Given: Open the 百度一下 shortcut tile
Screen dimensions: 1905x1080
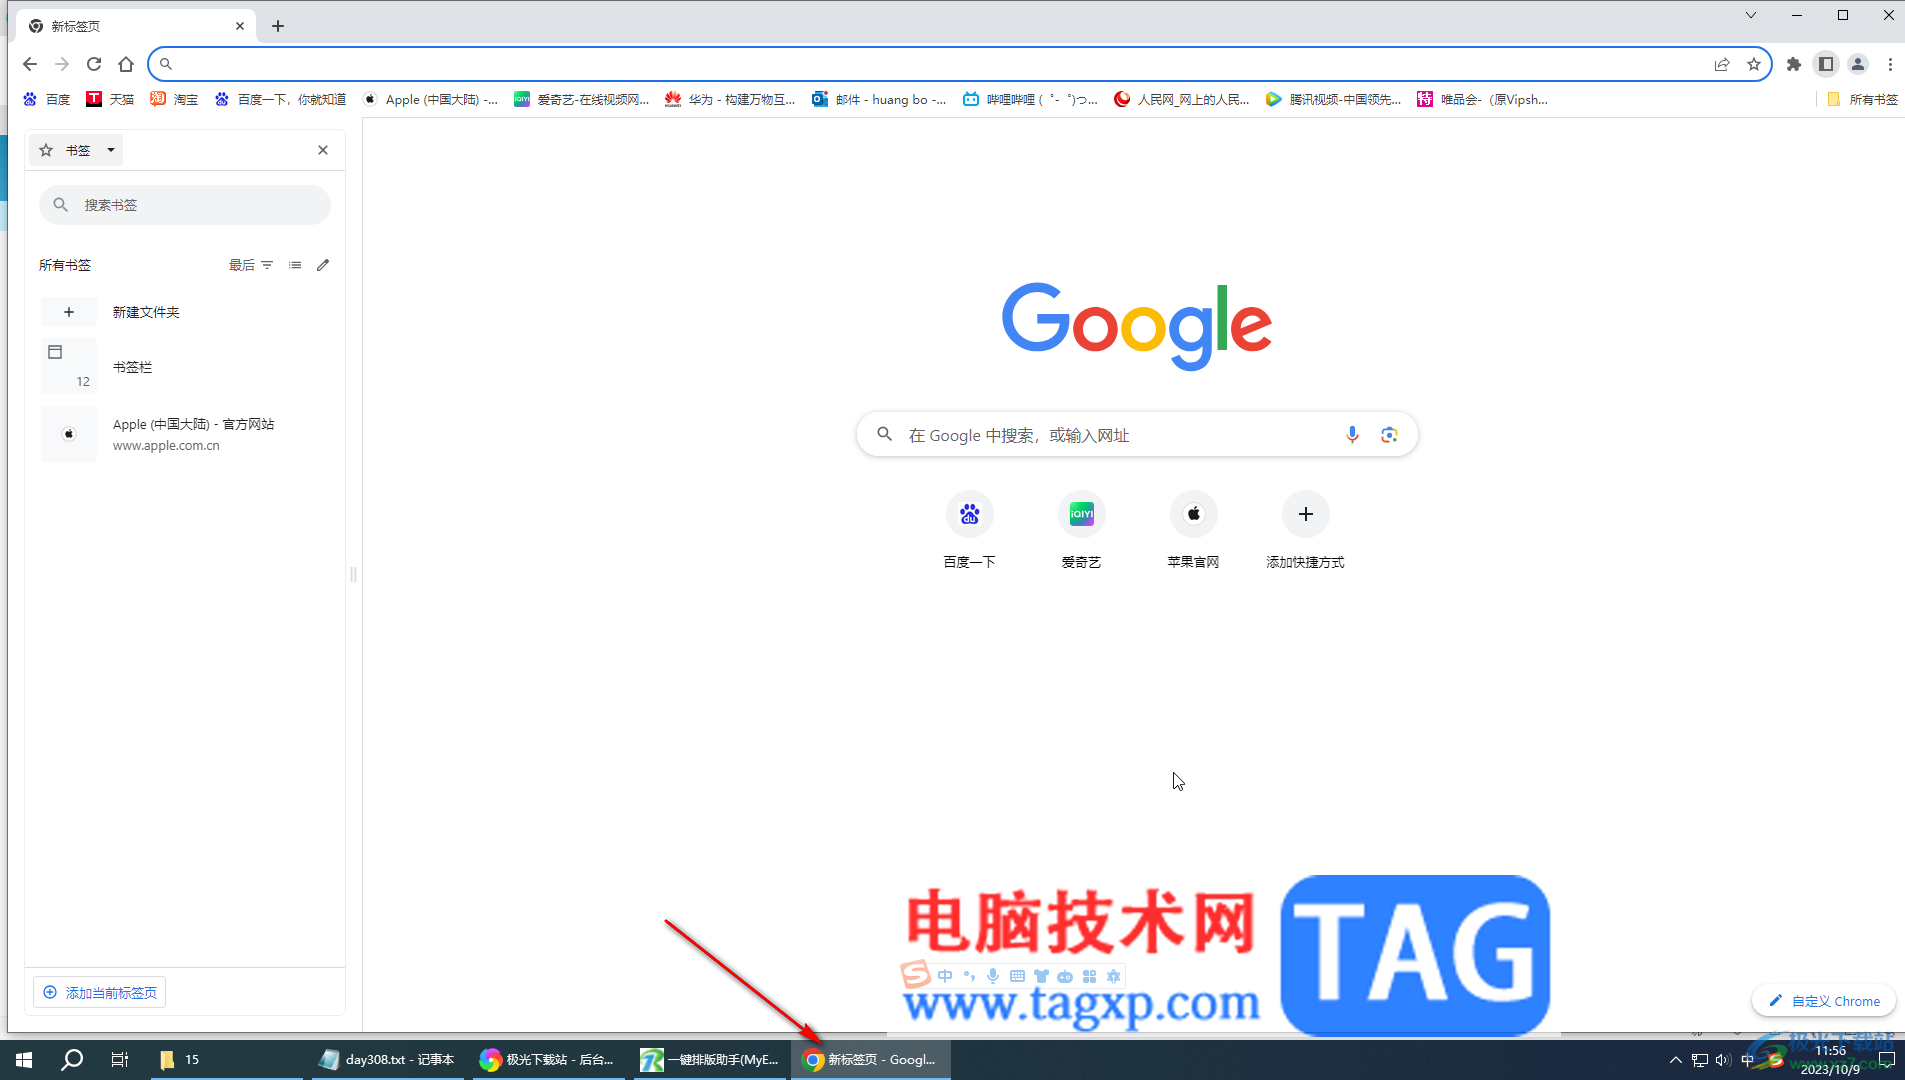Looking at the screenshot, I should coord(969,531).
